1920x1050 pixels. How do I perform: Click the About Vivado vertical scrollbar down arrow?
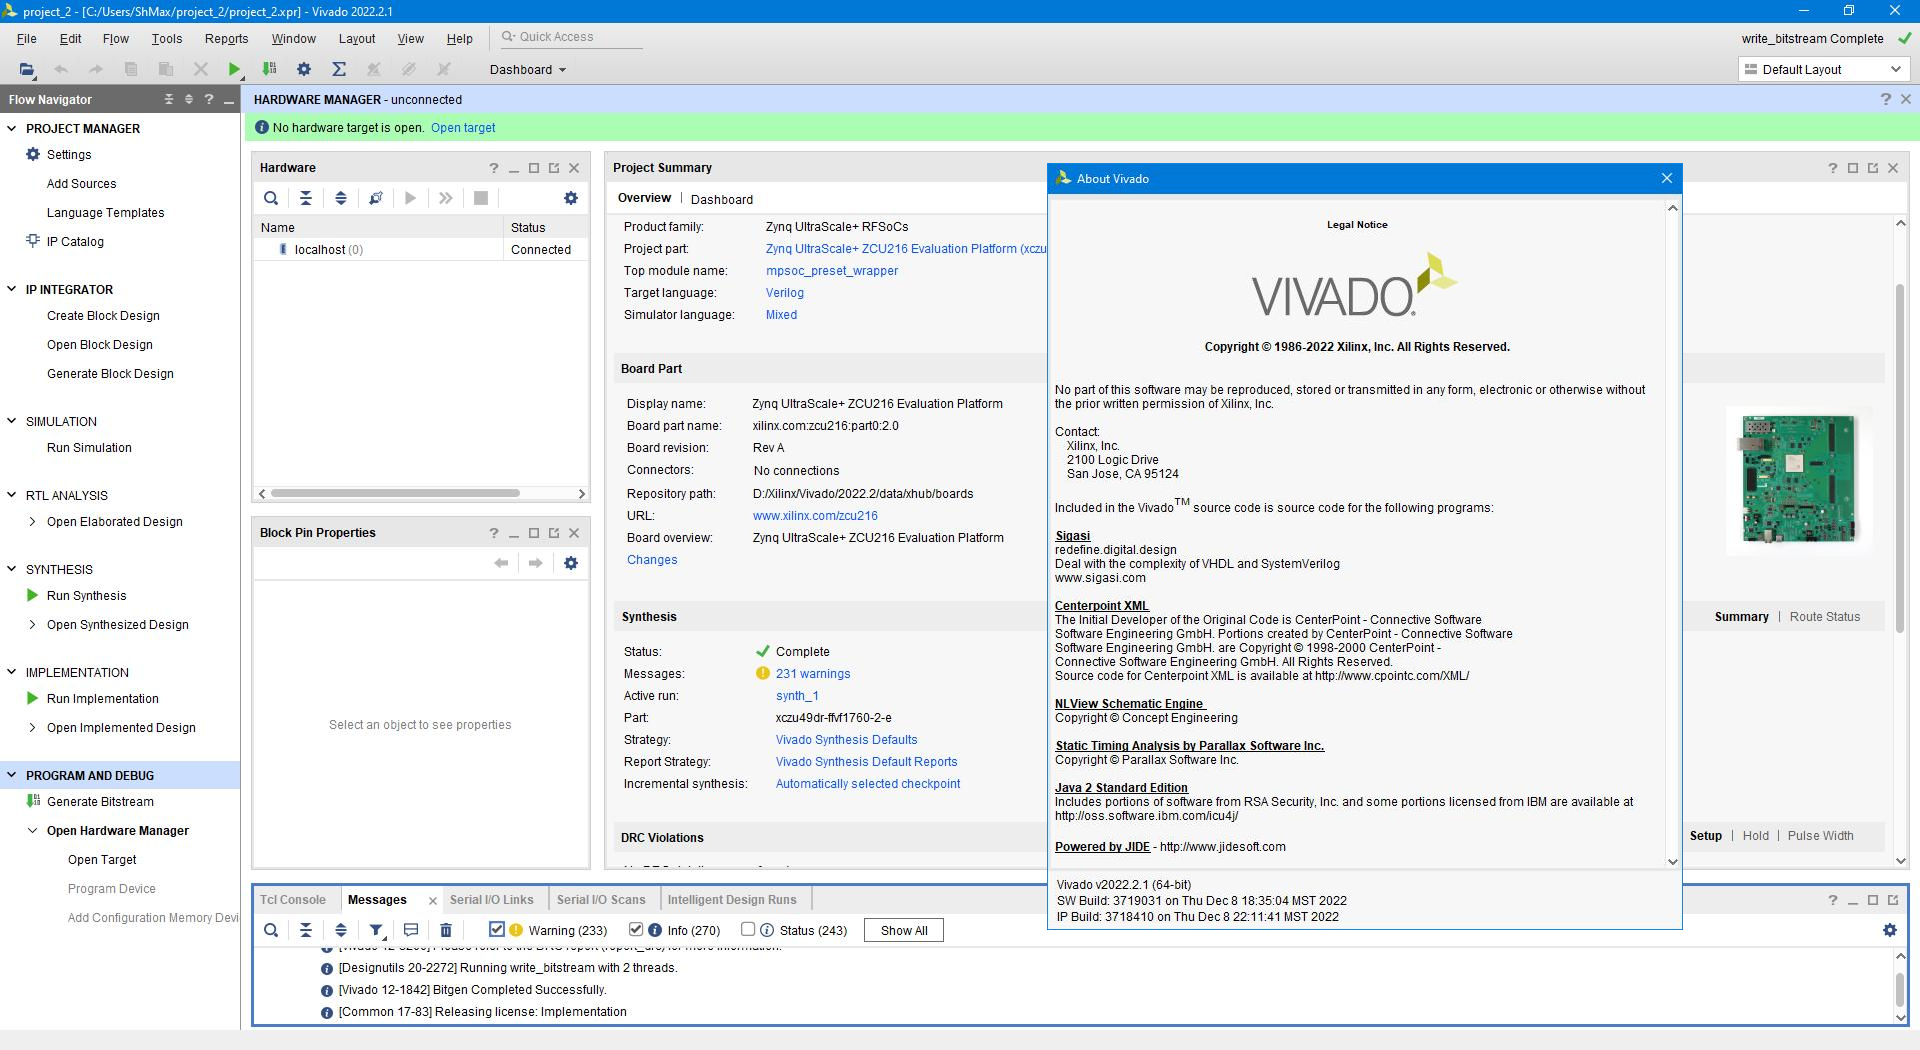(x=1672, y=862)
